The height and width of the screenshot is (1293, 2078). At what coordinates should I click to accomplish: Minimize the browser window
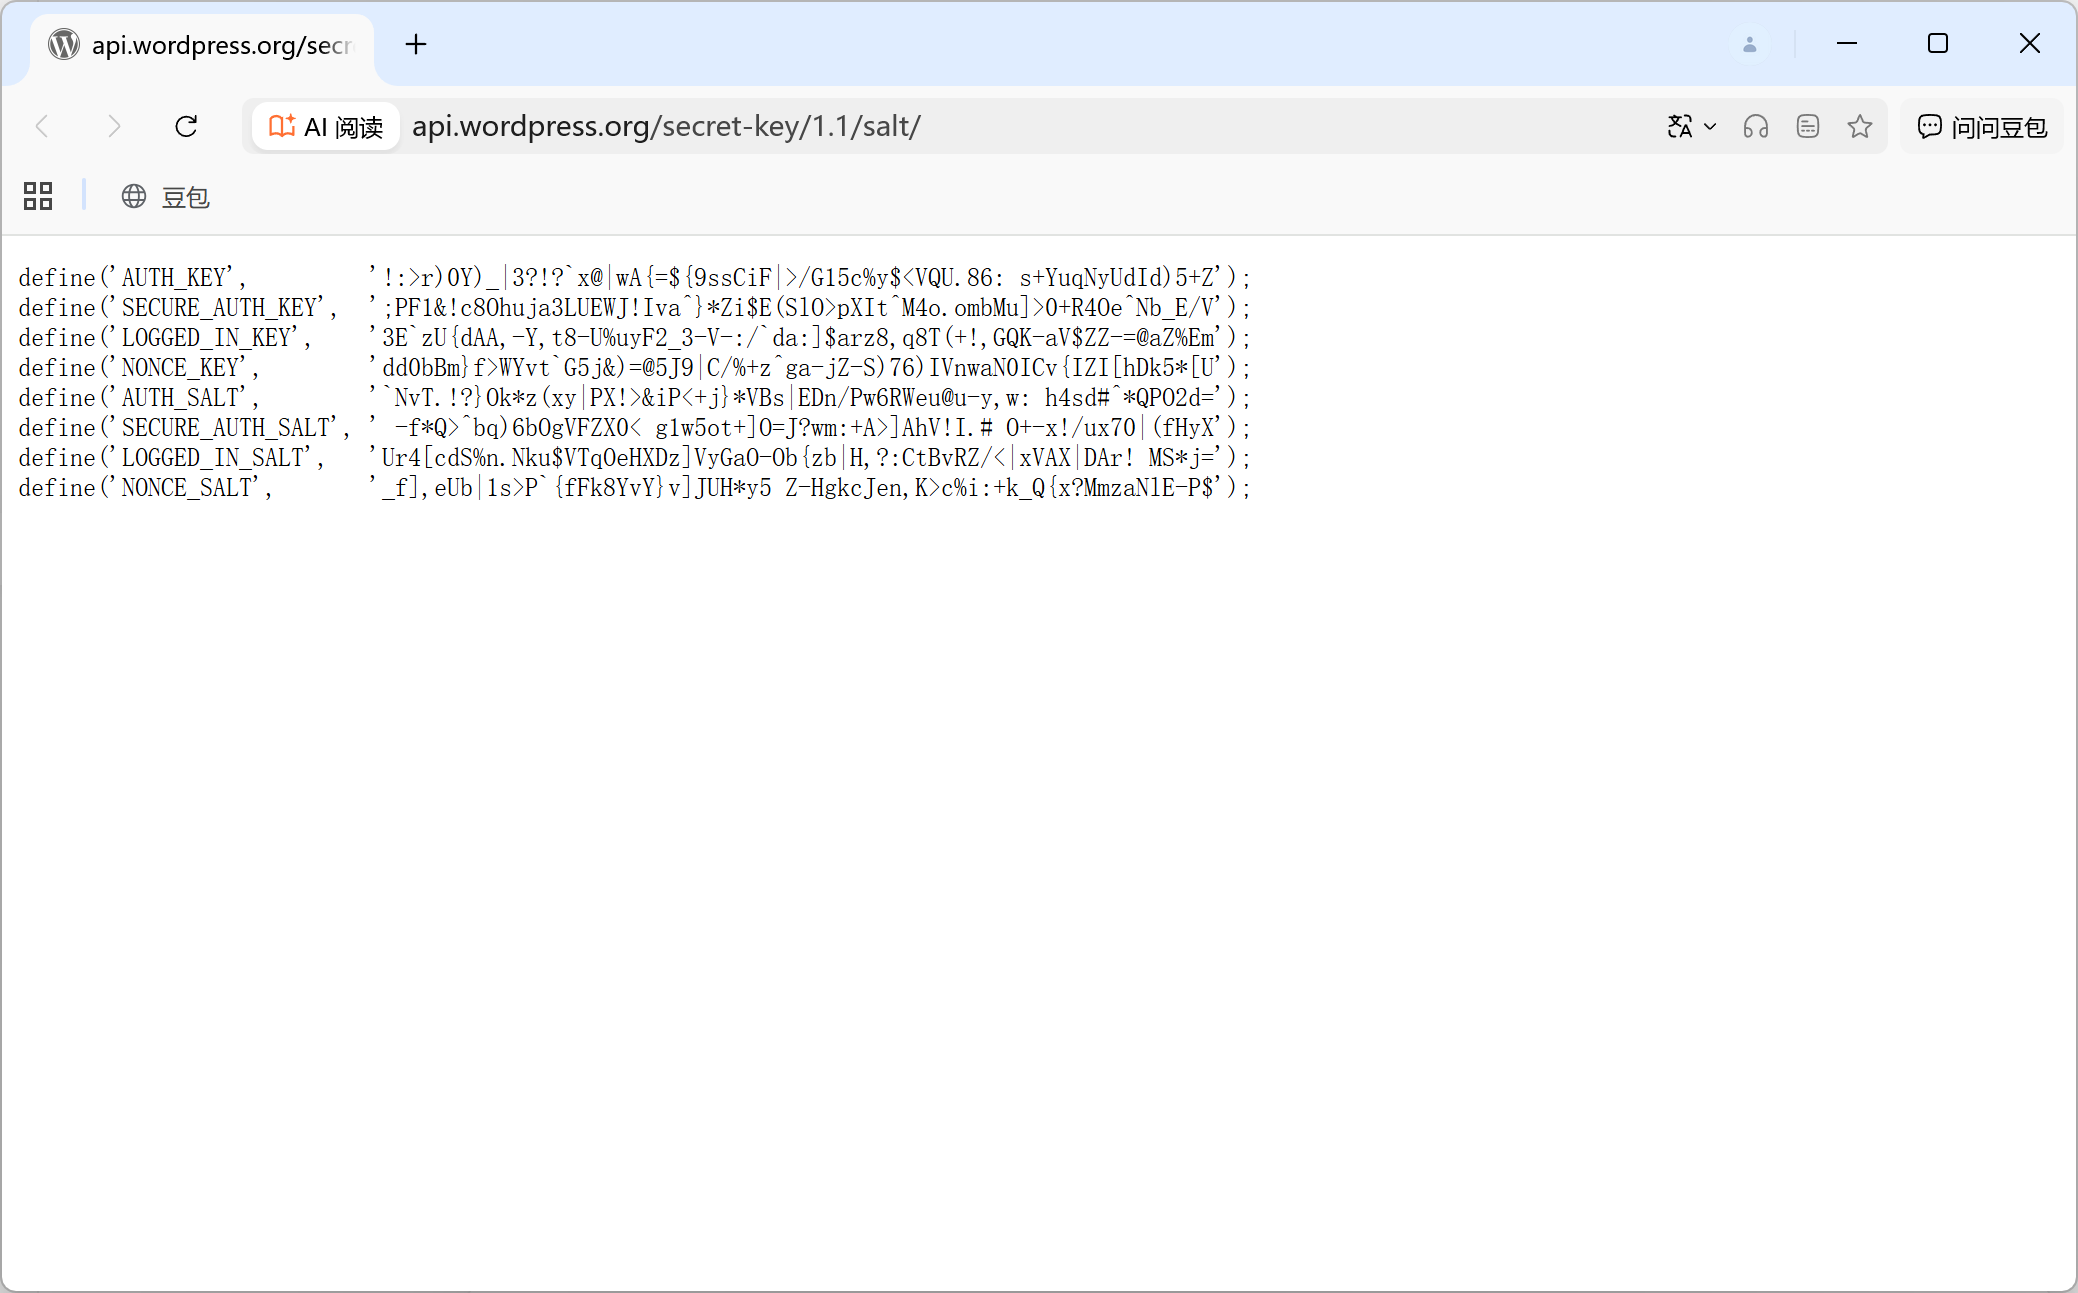[x=1847, y=44]
